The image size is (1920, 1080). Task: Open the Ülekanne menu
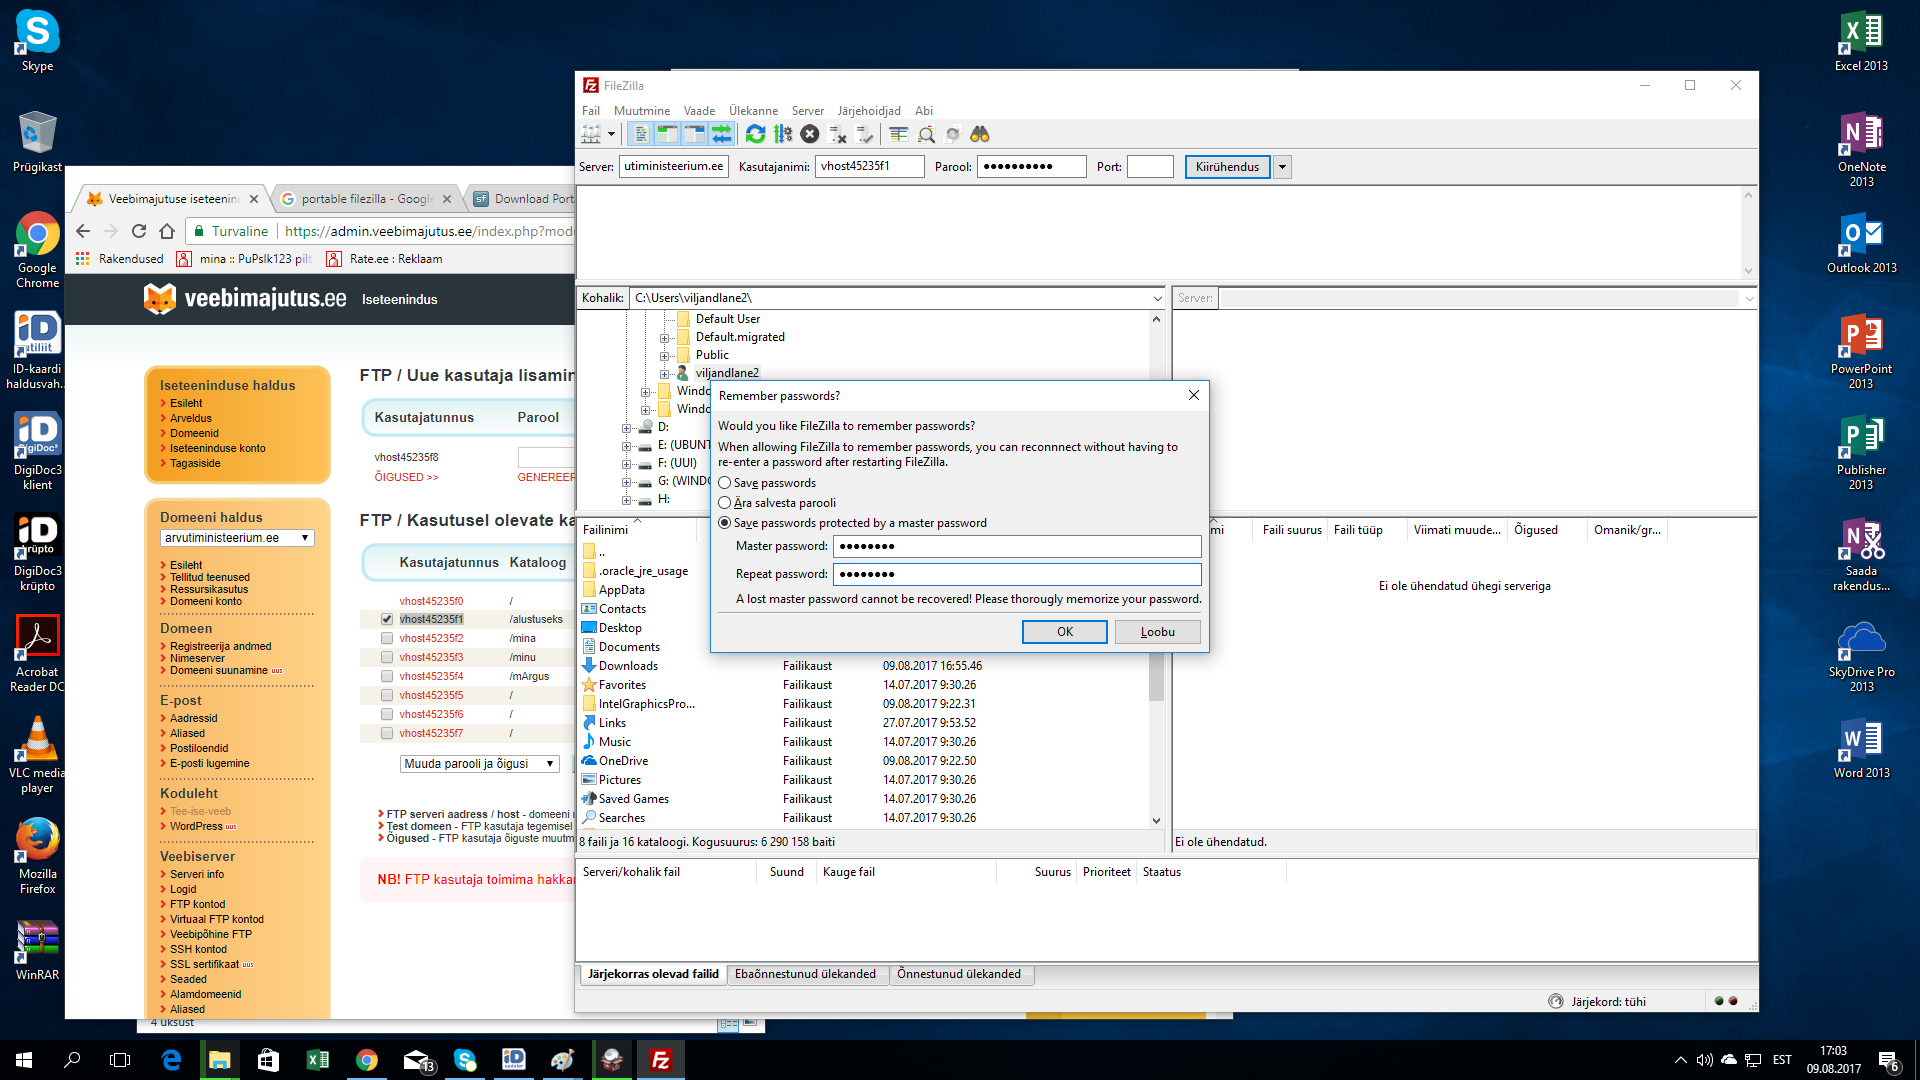tap(752, 111)
